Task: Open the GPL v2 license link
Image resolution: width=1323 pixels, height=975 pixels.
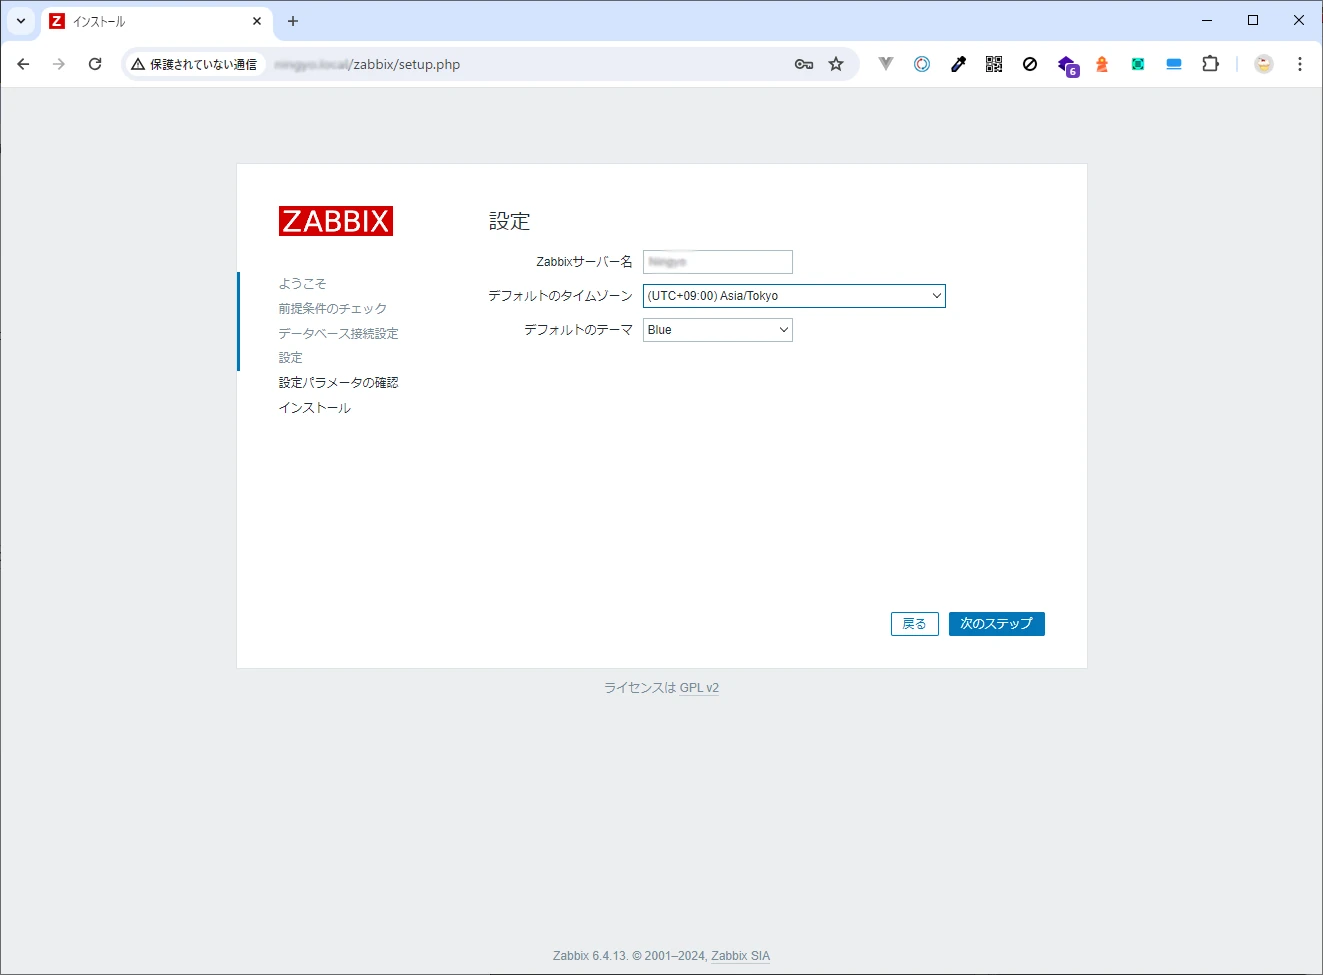Action: pos(699,688)
